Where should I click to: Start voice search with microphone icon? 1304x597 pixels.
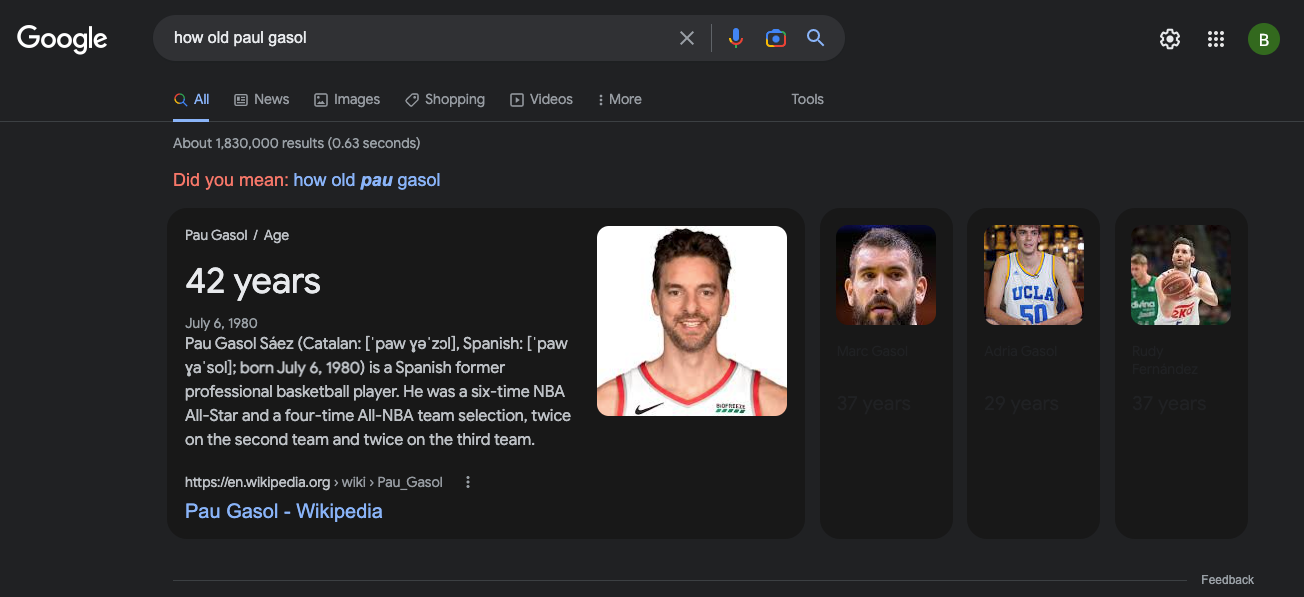pos(736,38)
